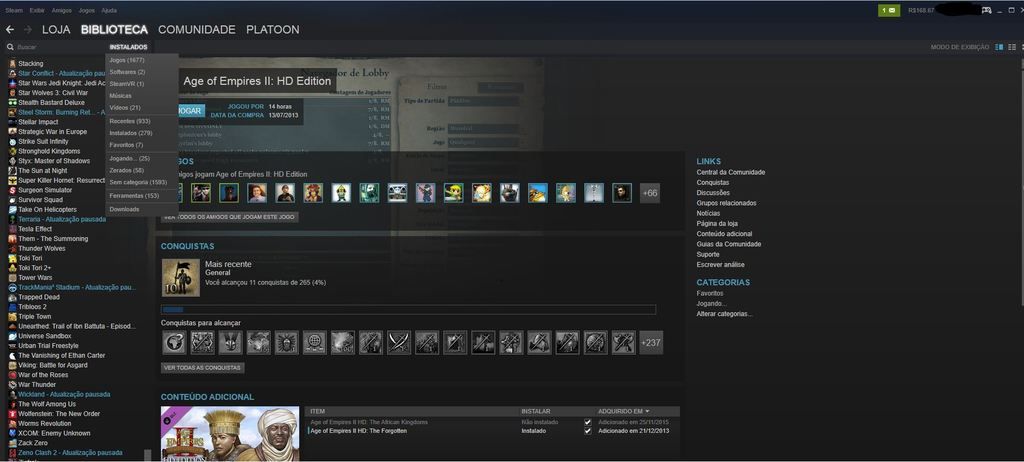The image size is (1024, 462).
Task: Launch Big Picture mode controller icon
Action: (986, 10)
